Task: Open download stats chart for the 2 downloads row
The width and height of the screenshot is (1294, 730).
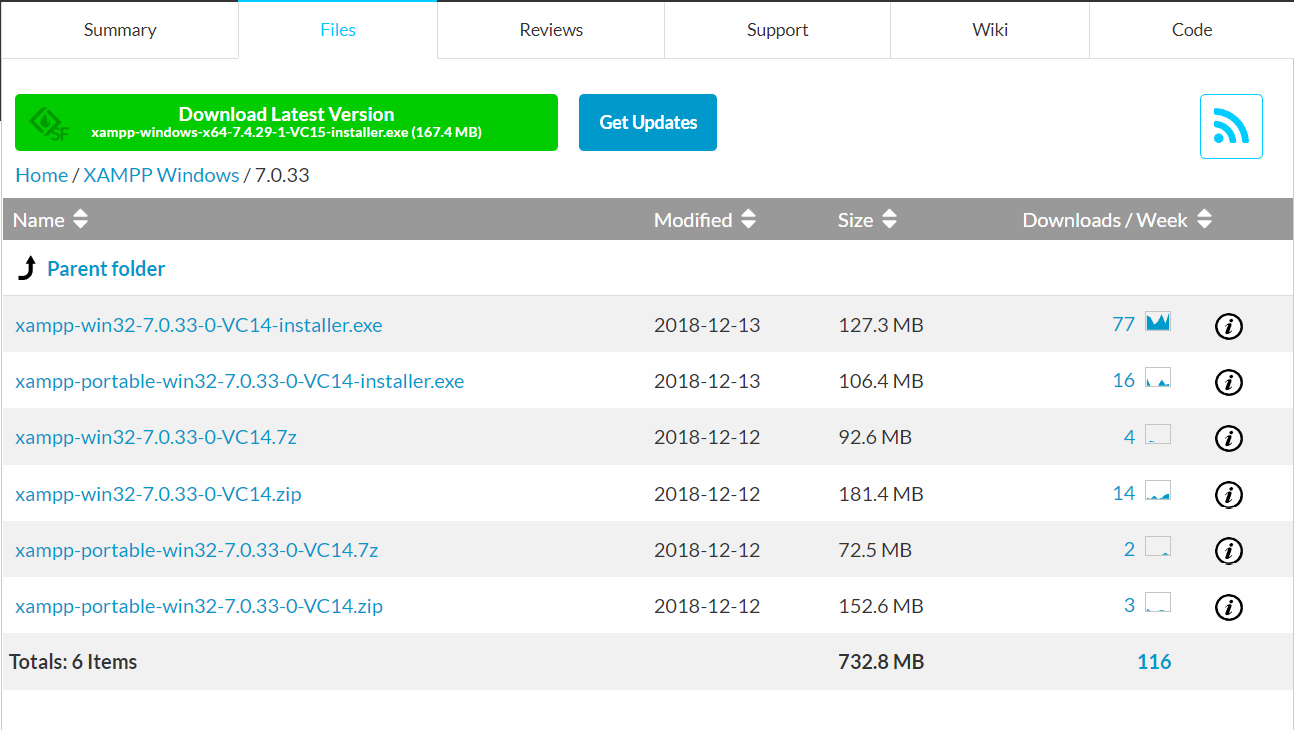Action: pyautogui.click(x=1158, y=546)
